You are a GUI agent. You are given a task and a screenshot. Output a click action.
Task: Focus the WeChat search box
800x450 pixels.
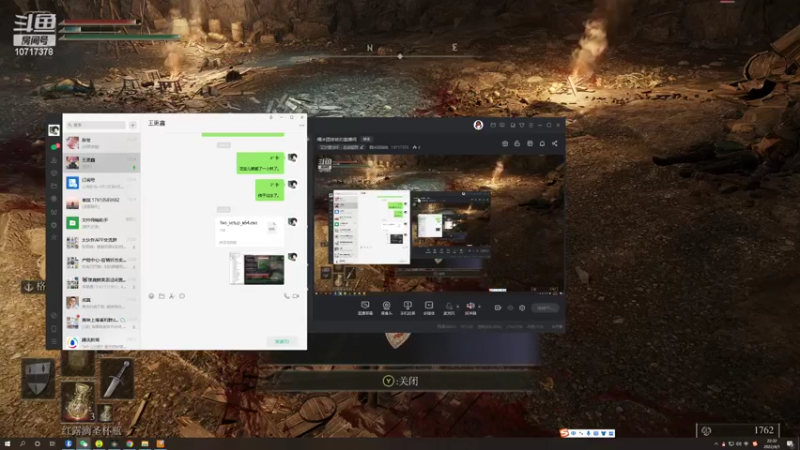coord(96,125)
